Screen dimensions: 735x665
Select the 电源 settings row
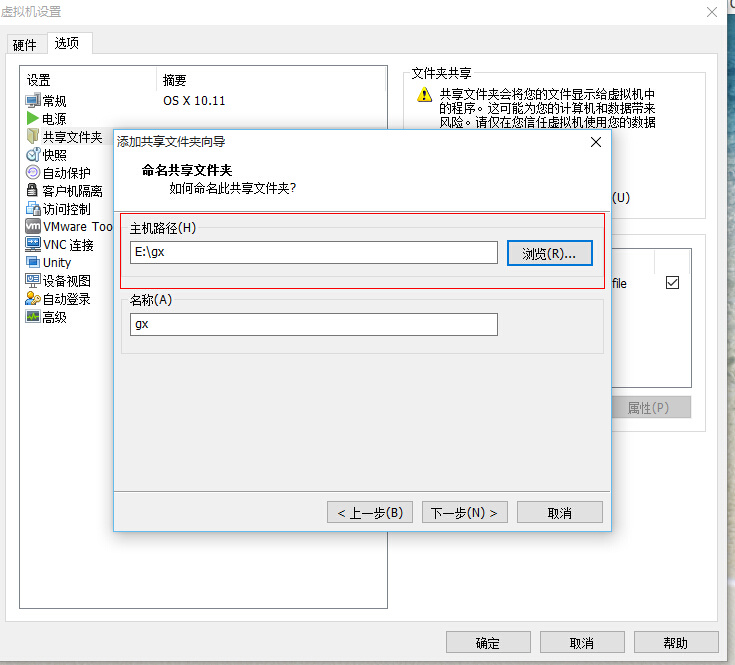click(x=204, y=118)
